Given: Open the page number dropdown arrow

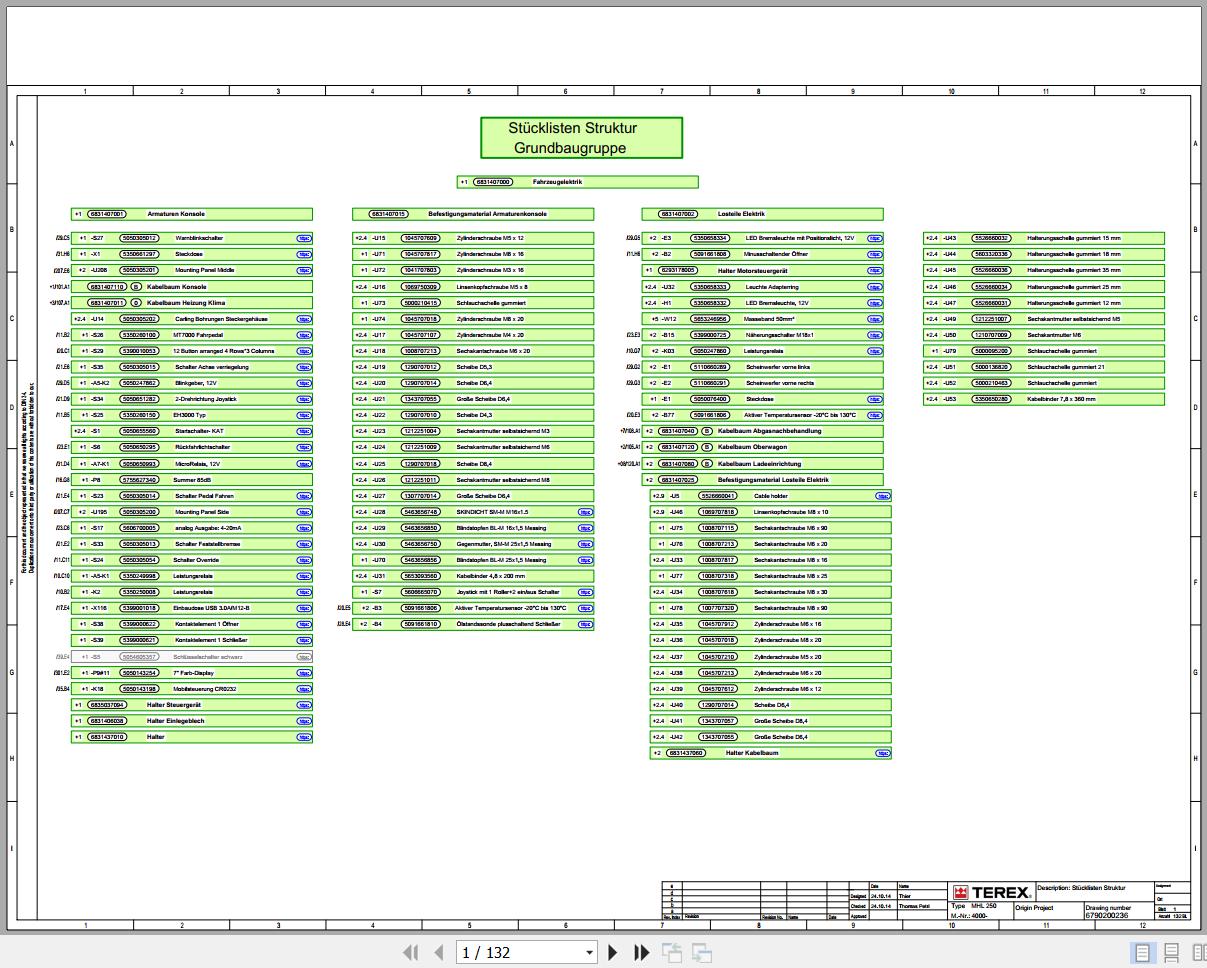Looking at the screenshot, I should point(589,953).
